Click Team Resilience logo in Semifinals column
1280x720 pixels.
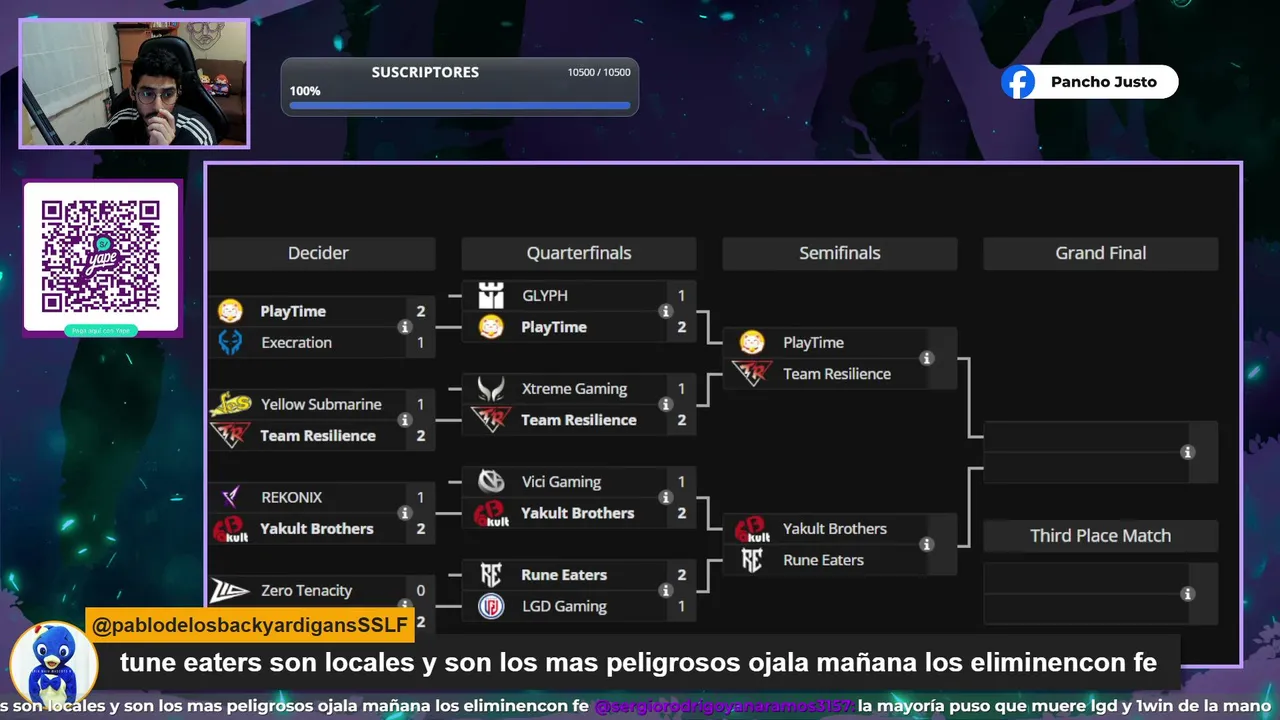752,374
